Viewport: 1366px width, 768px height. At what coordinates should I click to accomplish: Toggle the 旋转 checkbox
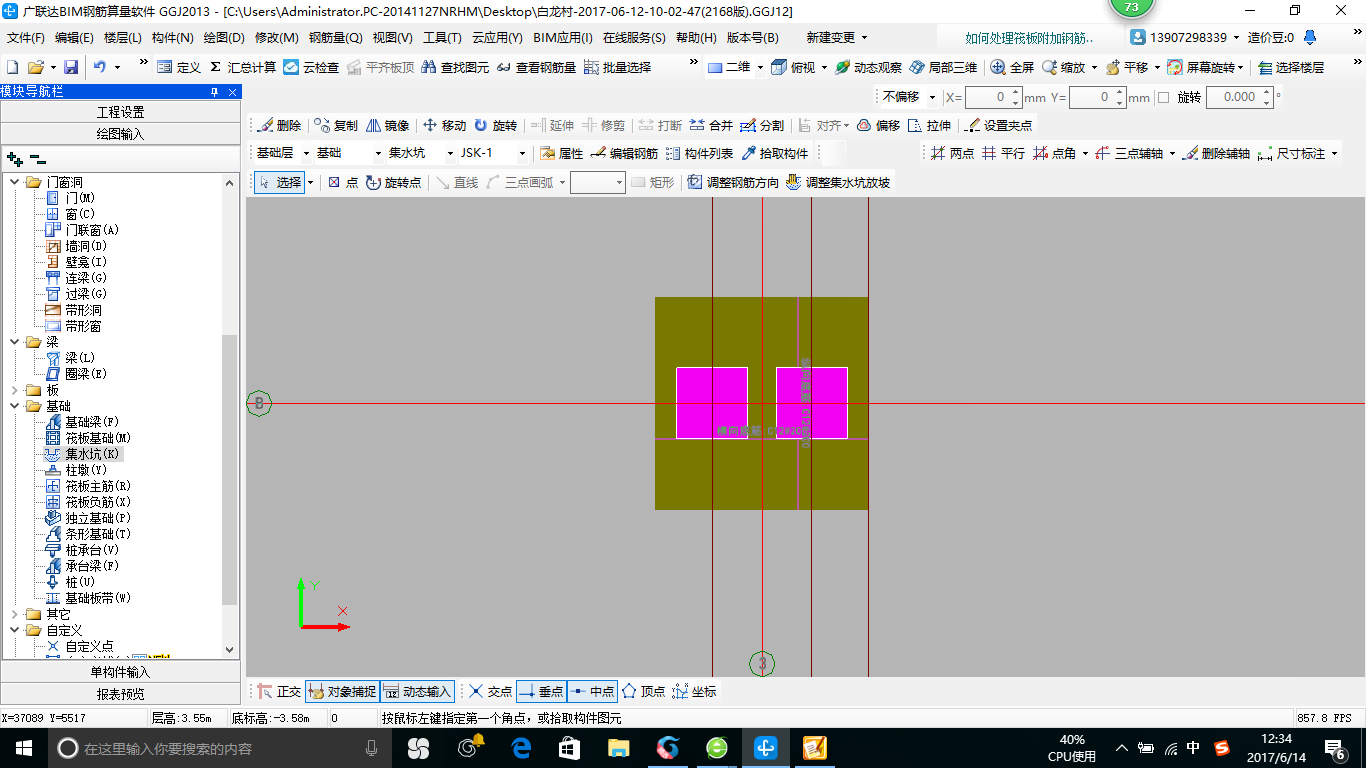coord(1163,97)
